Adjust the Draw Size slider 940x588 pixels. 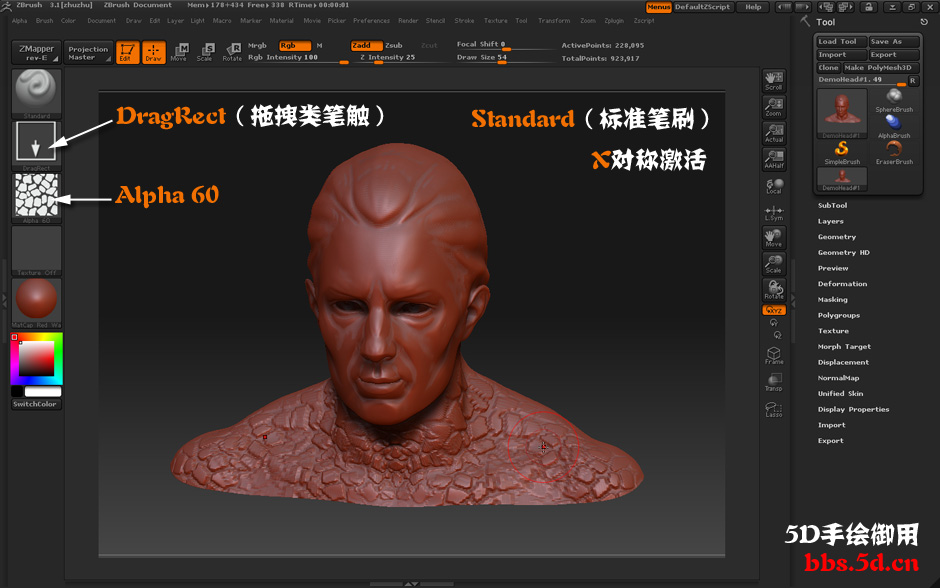(x=505, y=58)
